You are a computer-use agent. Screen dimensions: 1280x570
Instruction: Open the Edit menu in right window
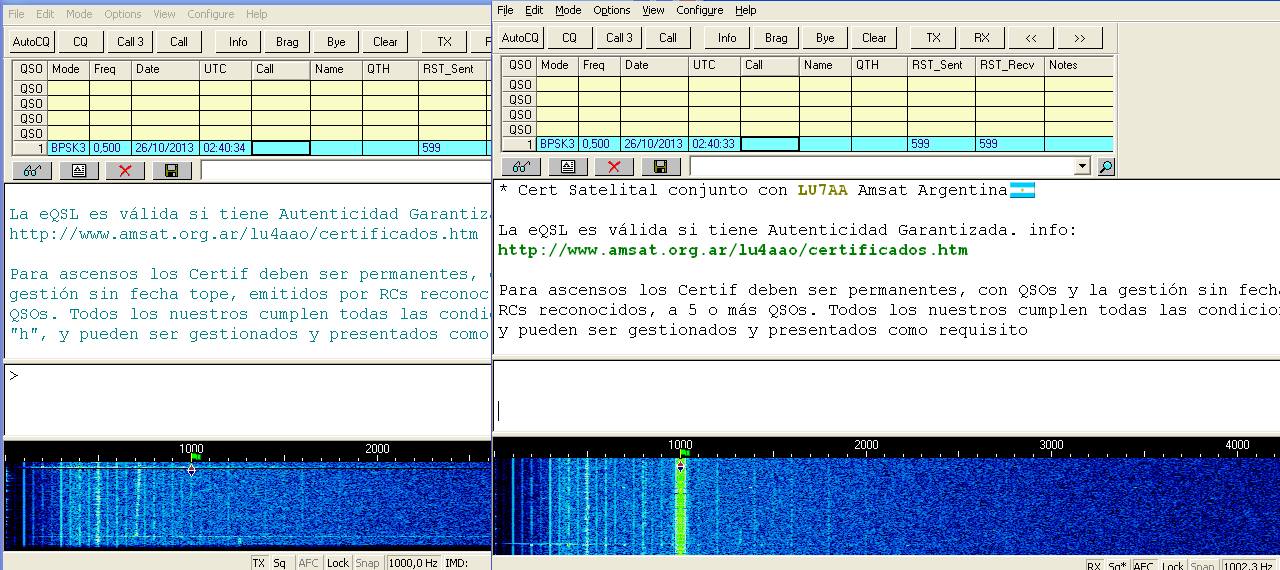click(534, 10)
